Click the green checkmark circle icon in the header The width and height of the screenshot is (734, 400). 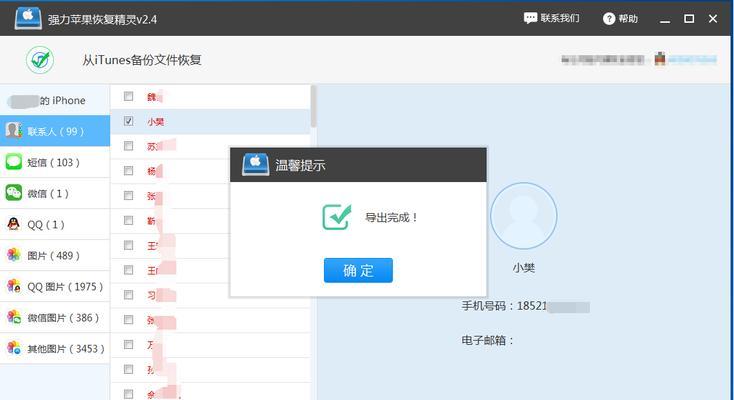pyautogui.click(x=40, y=60)
